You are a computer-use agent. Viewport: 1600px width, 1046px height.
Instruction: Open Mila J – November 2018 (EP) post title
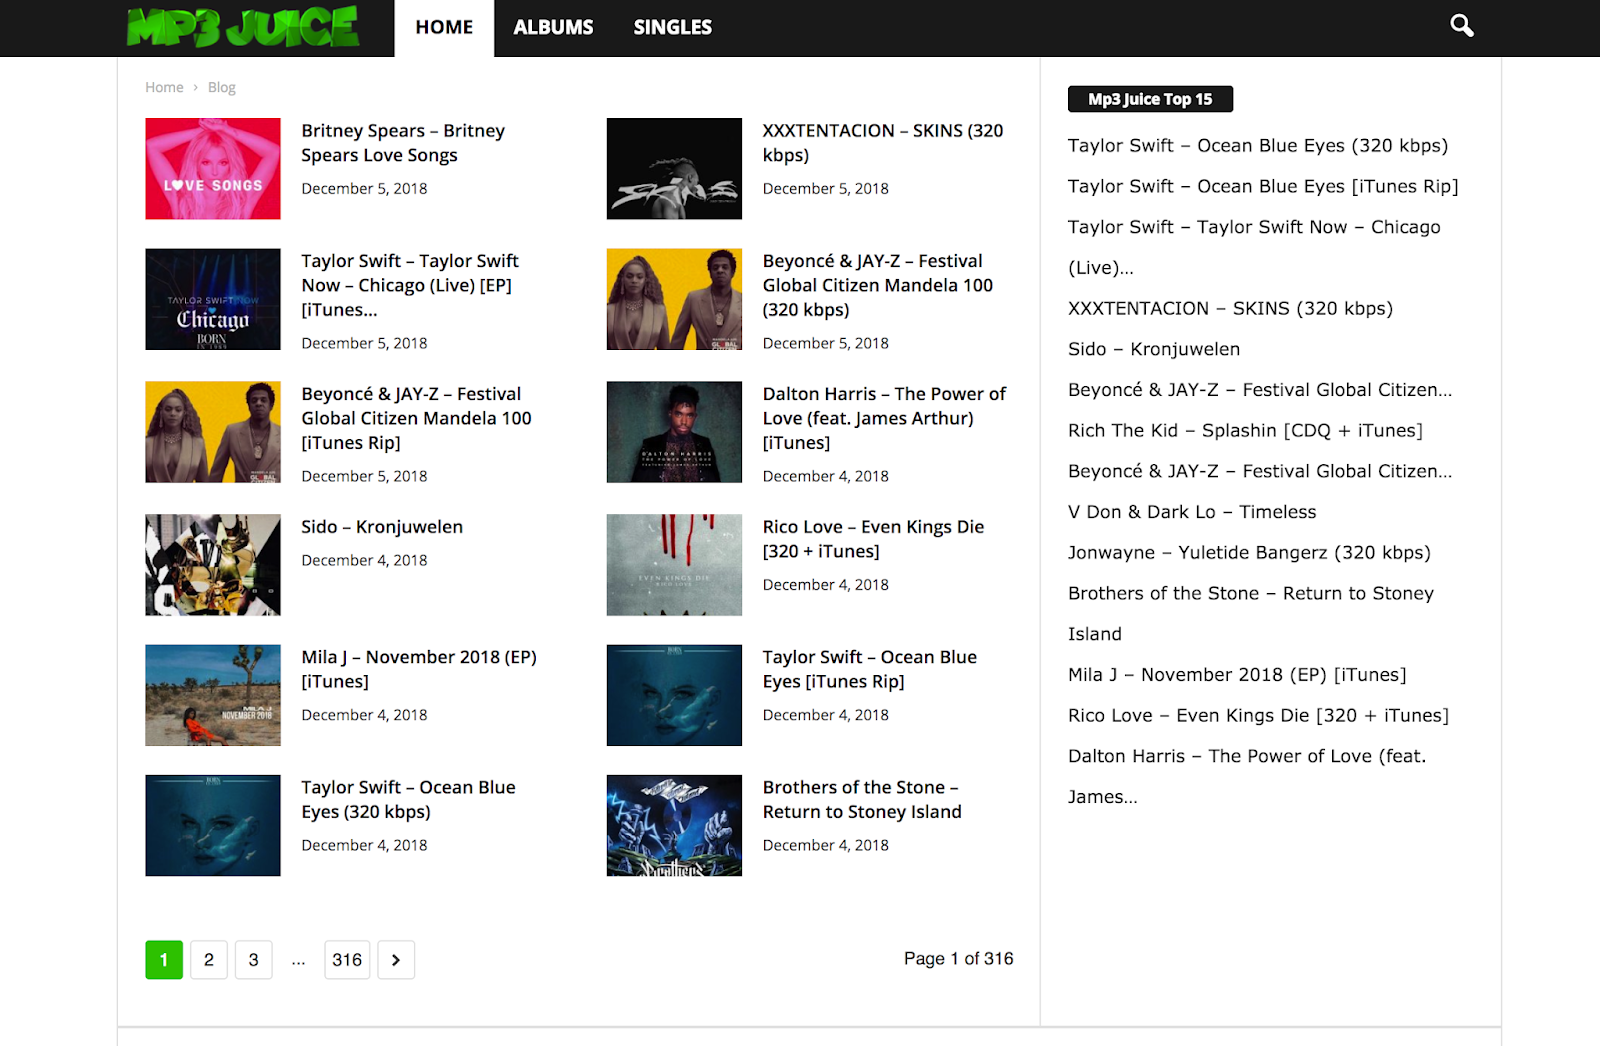point(419,669)
